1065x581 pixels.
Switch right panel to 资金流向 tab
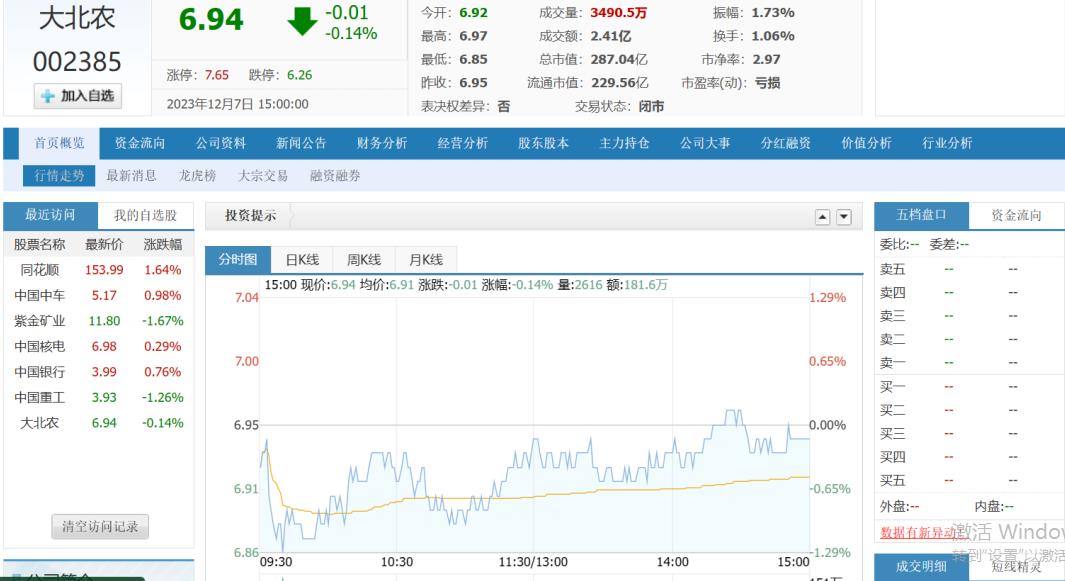coord(1016,215)
